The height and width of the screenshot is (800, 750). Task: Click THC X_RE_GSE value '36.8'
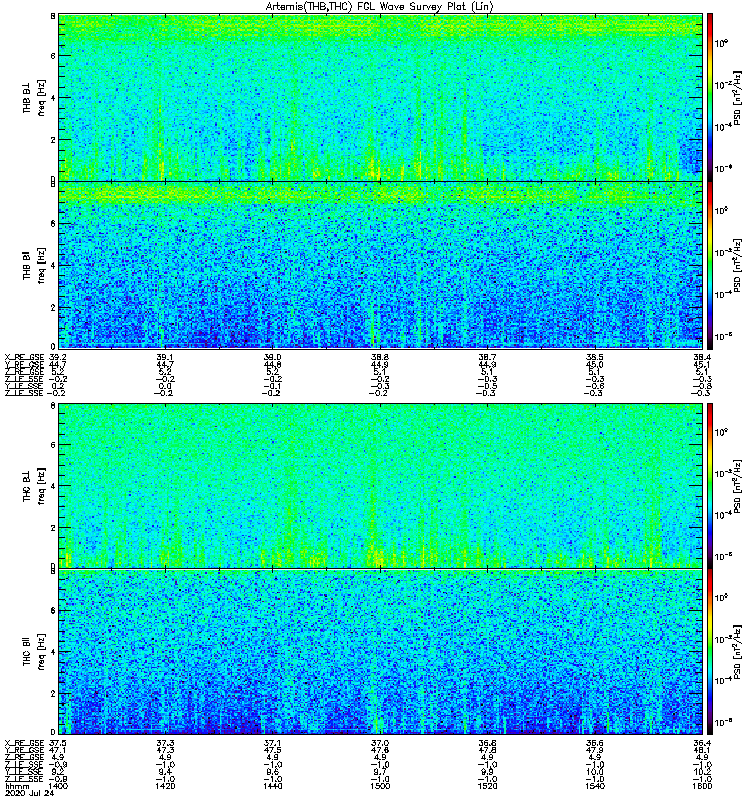pyautogui.click(x=487, y=743)
